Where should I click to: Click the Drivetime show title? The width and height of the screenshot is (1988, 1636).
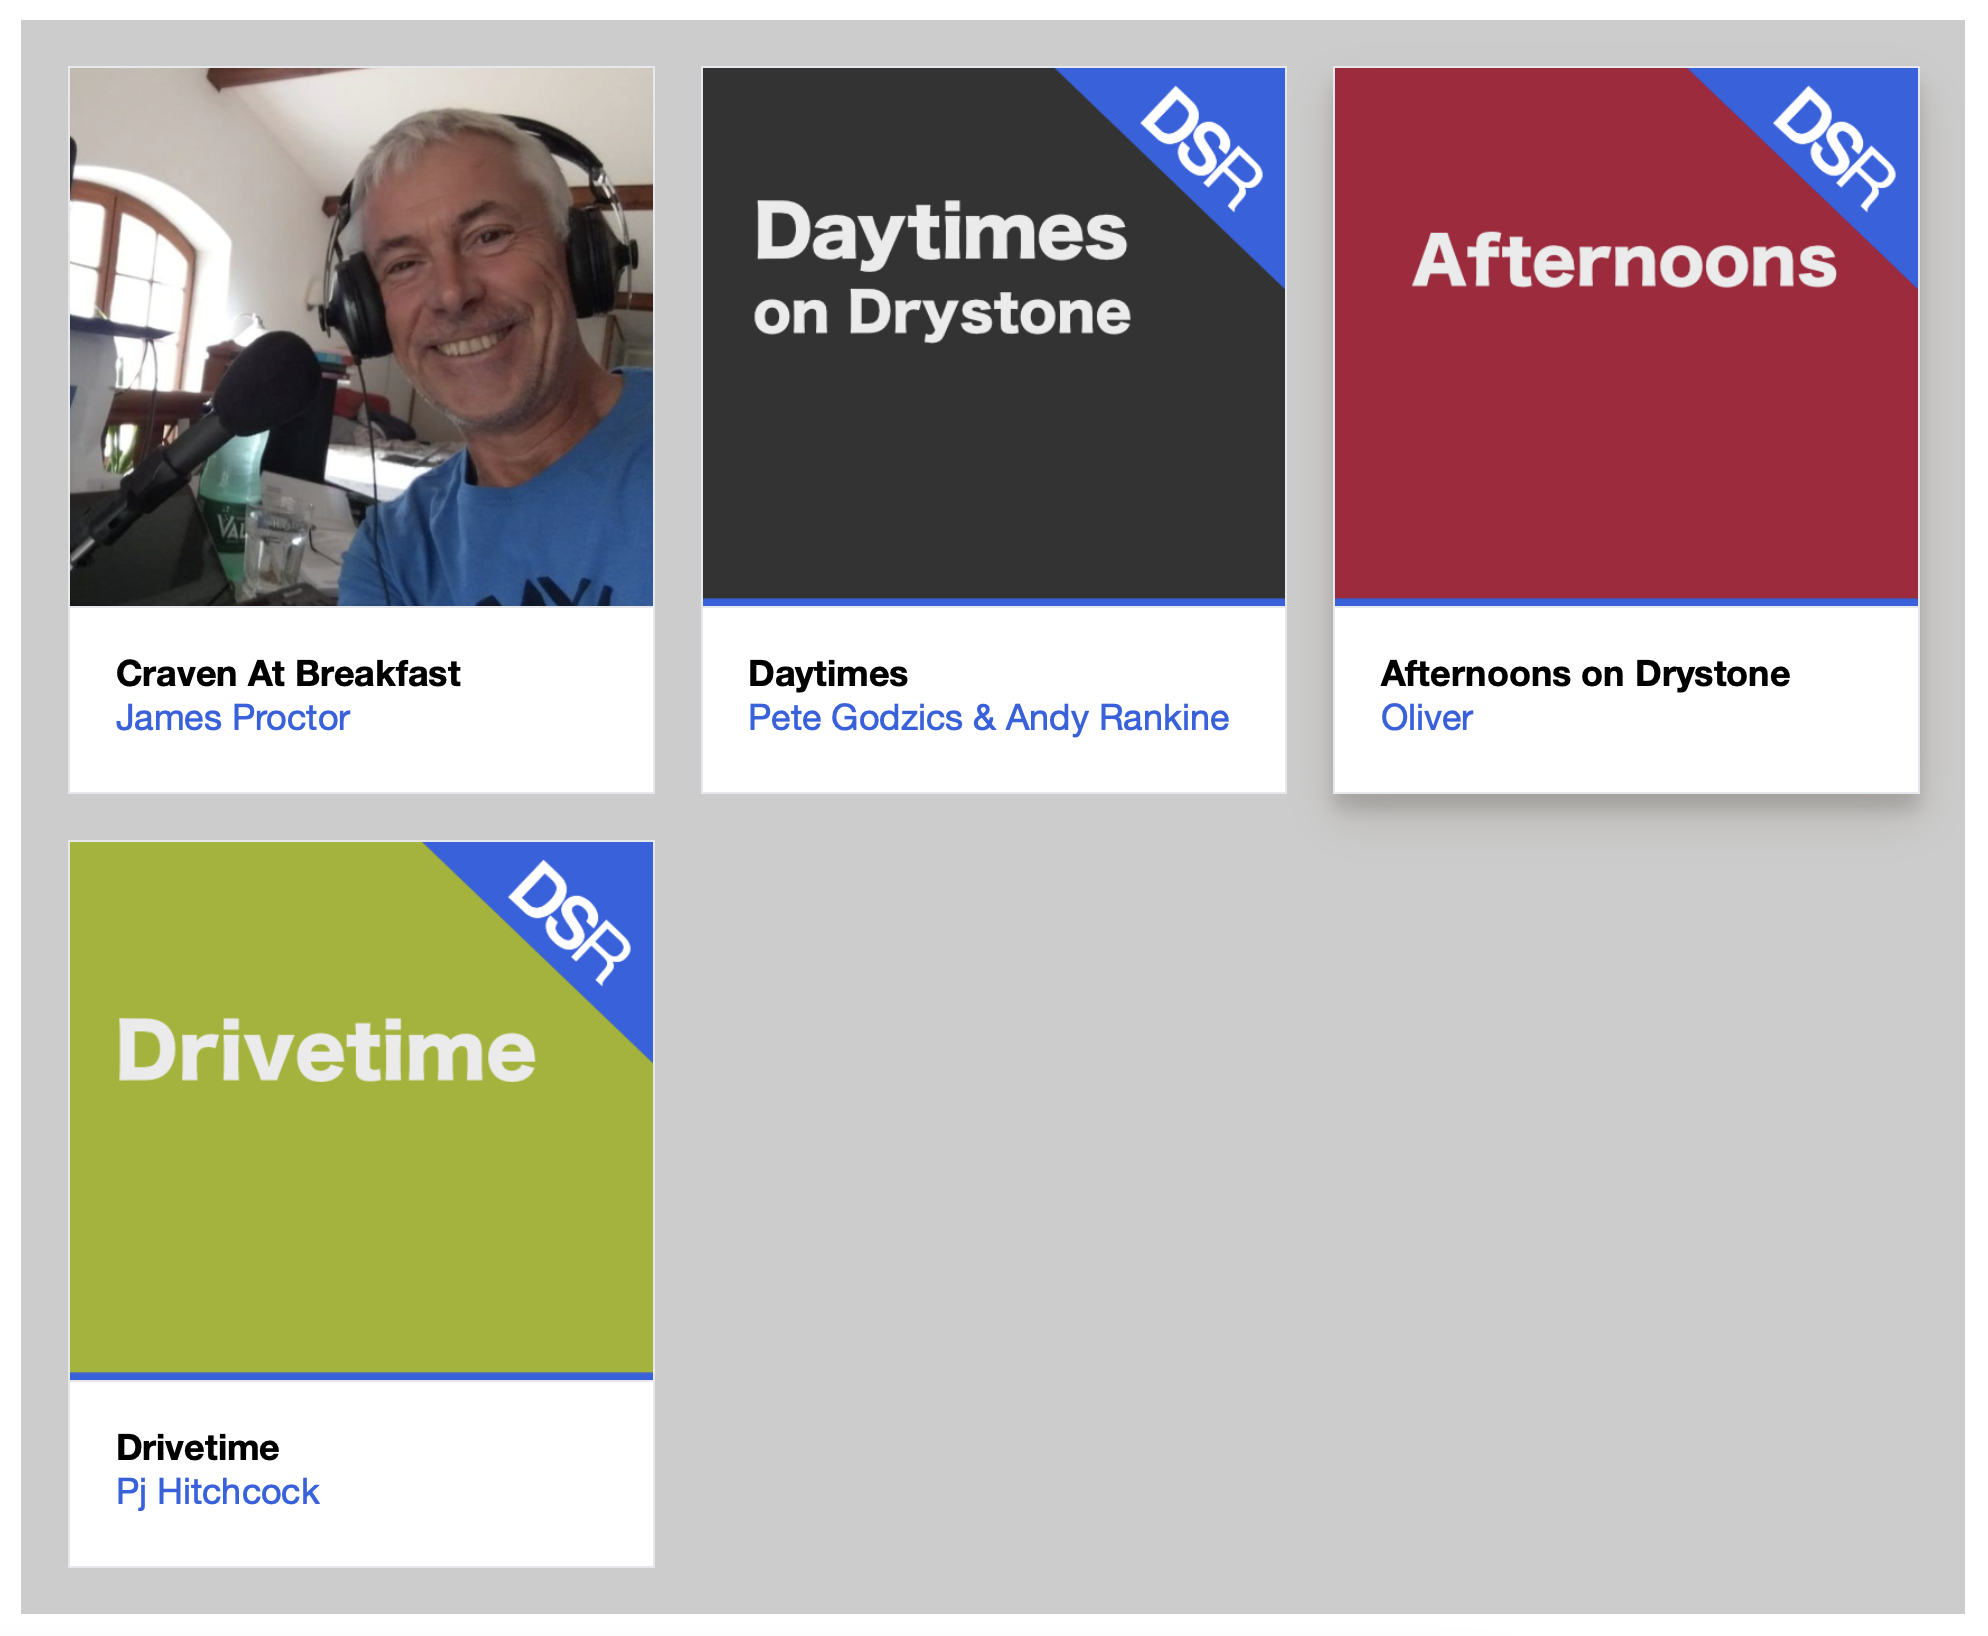pyautogui.click(x=198, y=1447)
